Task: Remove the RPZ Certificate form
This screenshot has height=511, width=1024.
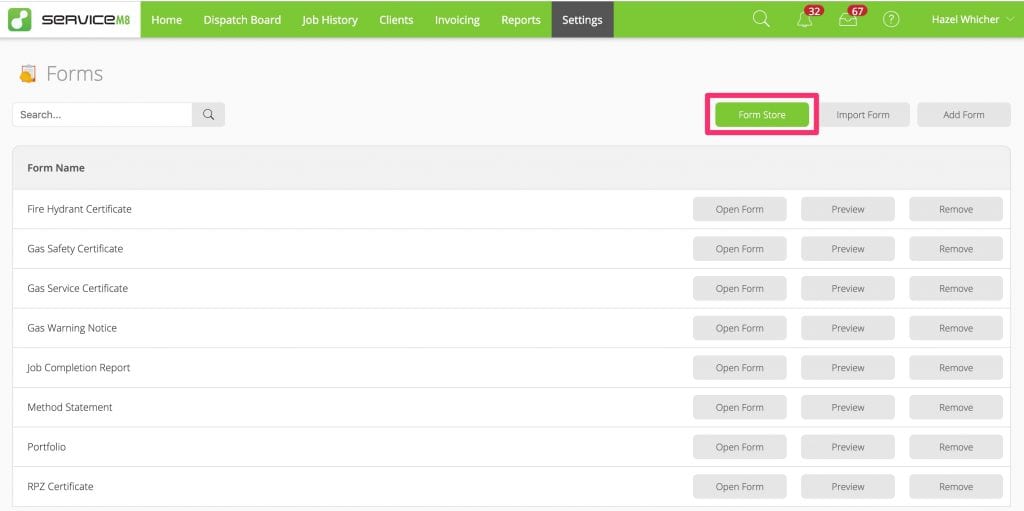Action: (x=955, y=487)
